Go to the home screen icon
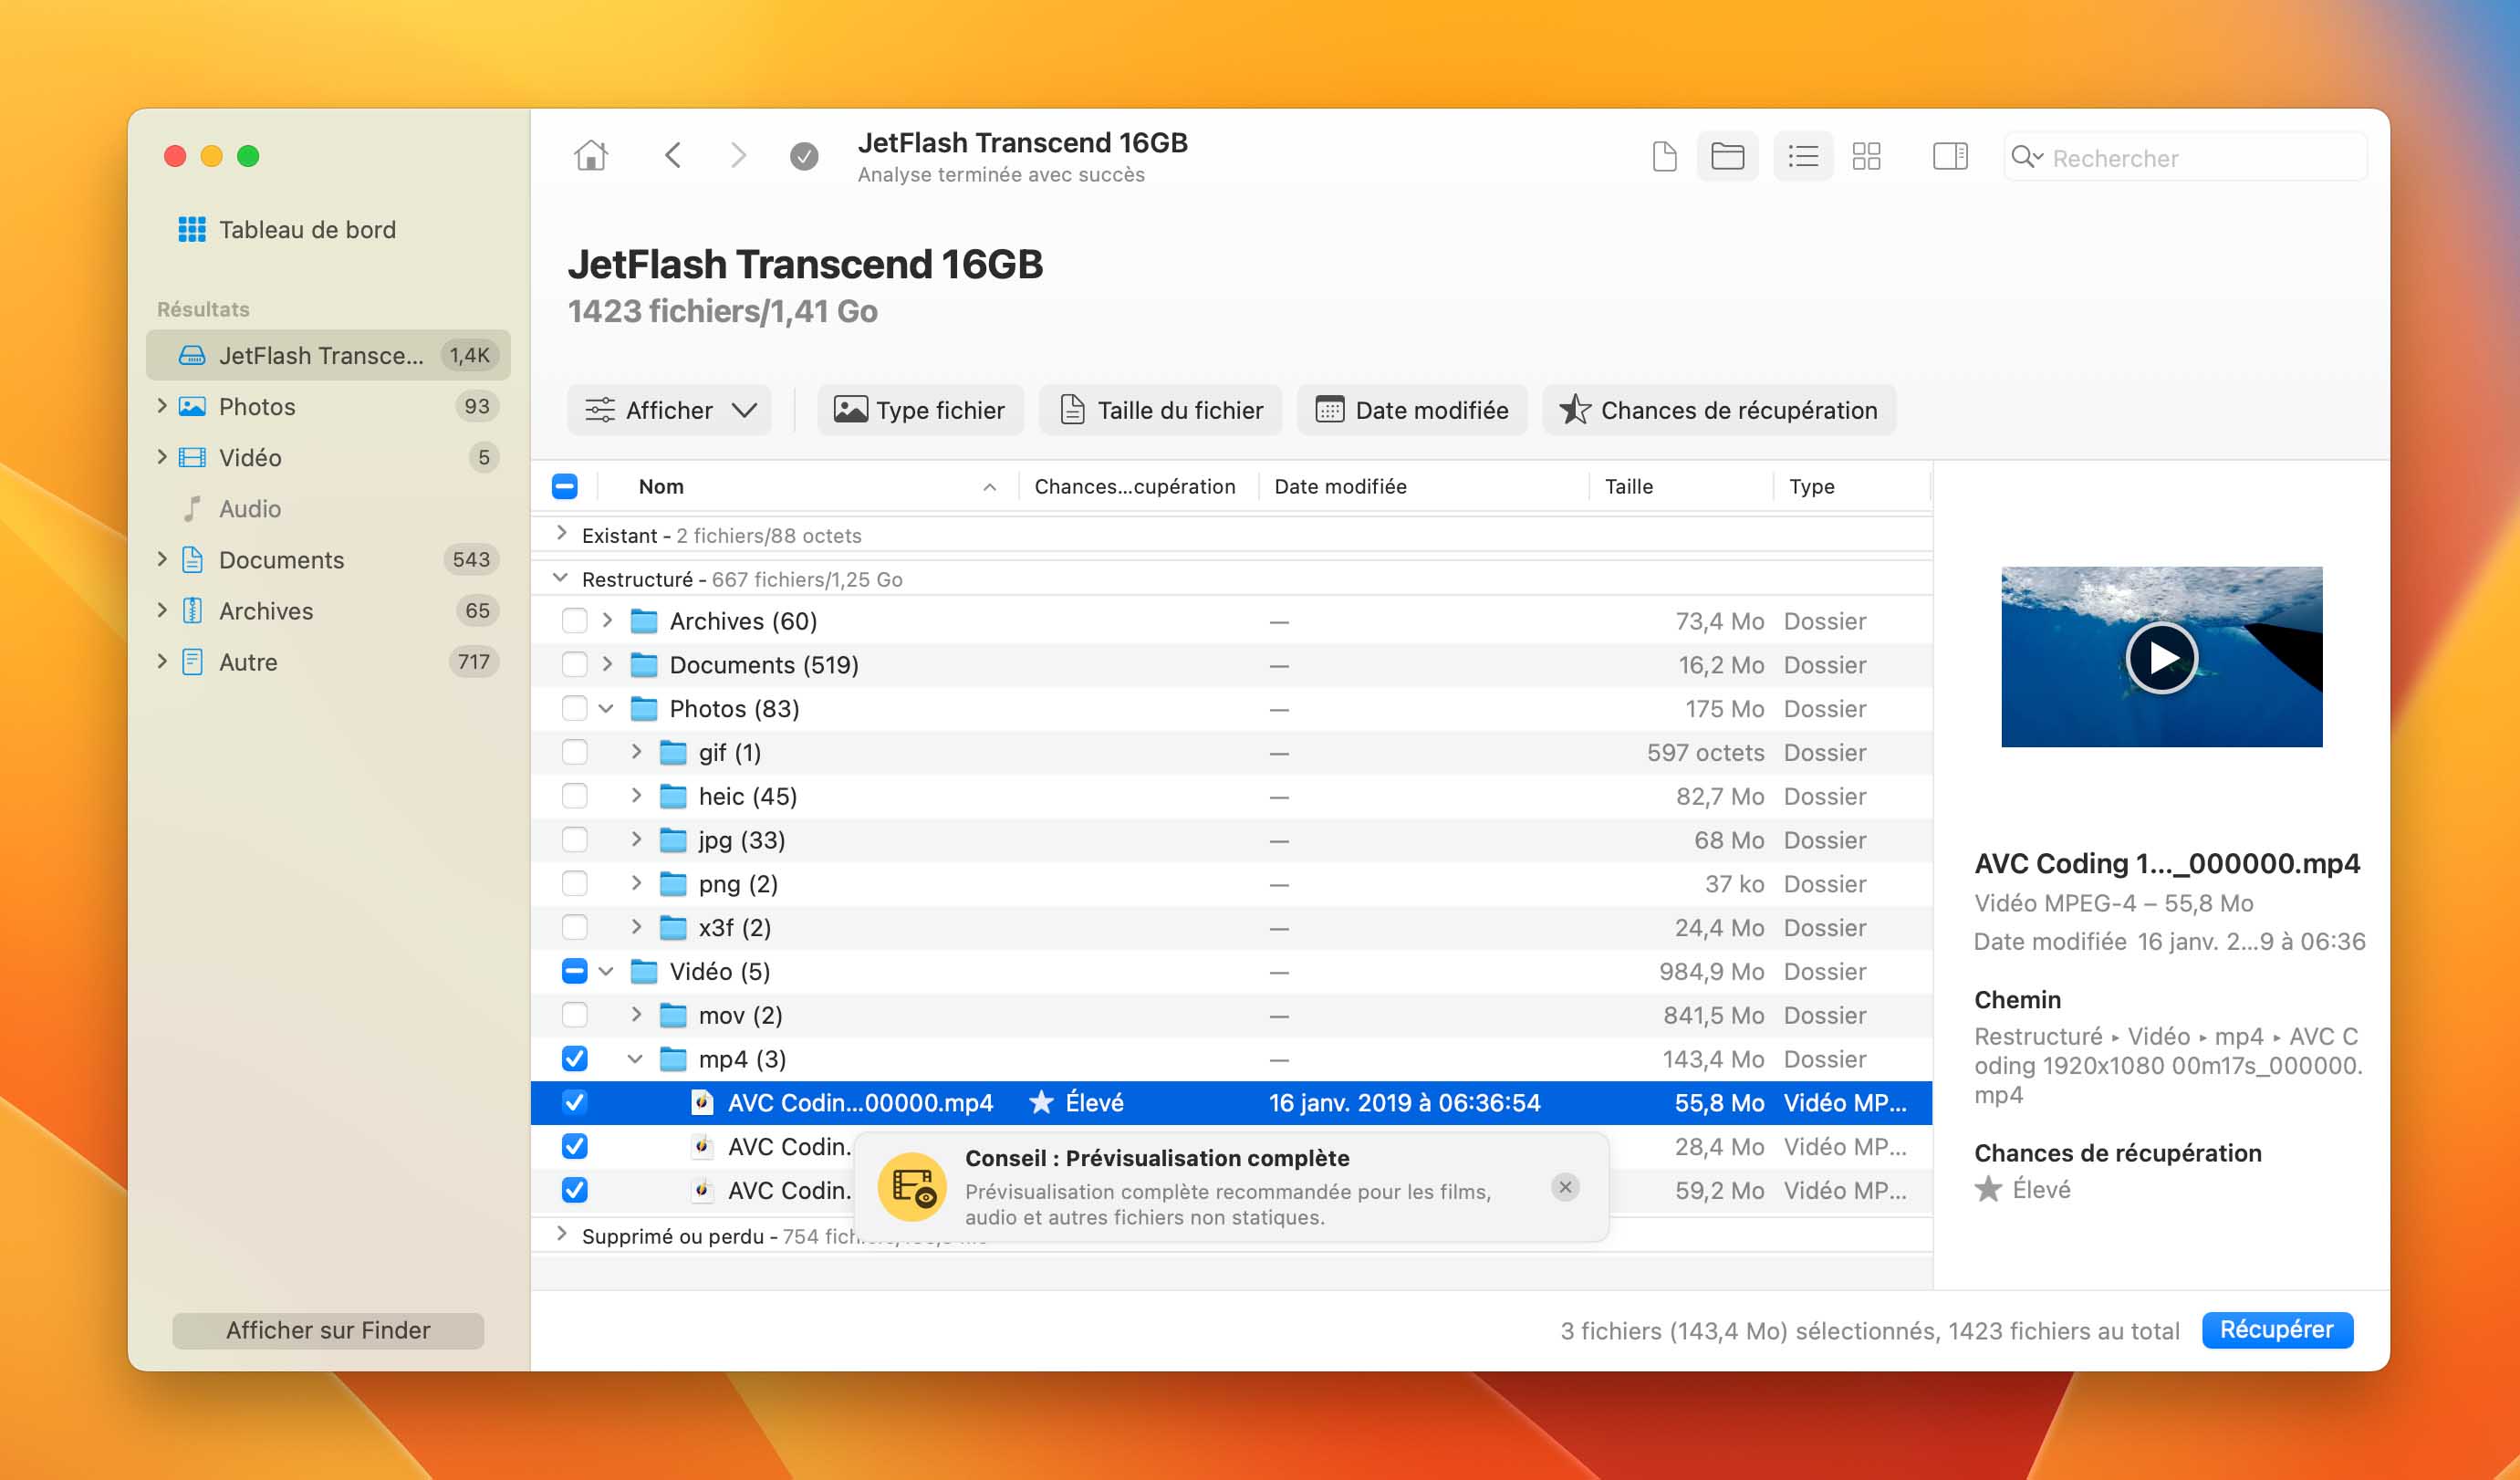This screenshot has width=2520, height=1480. pyautogui.click(x=591, y=156)
